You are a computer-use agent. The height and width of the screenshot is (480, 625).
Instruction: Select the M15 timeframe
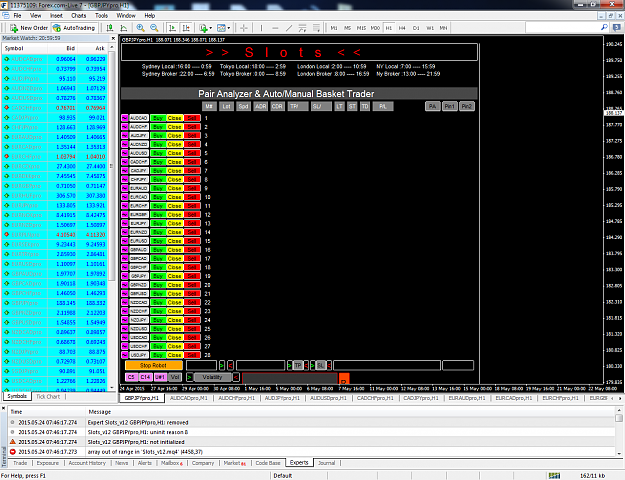click(361, 28)
